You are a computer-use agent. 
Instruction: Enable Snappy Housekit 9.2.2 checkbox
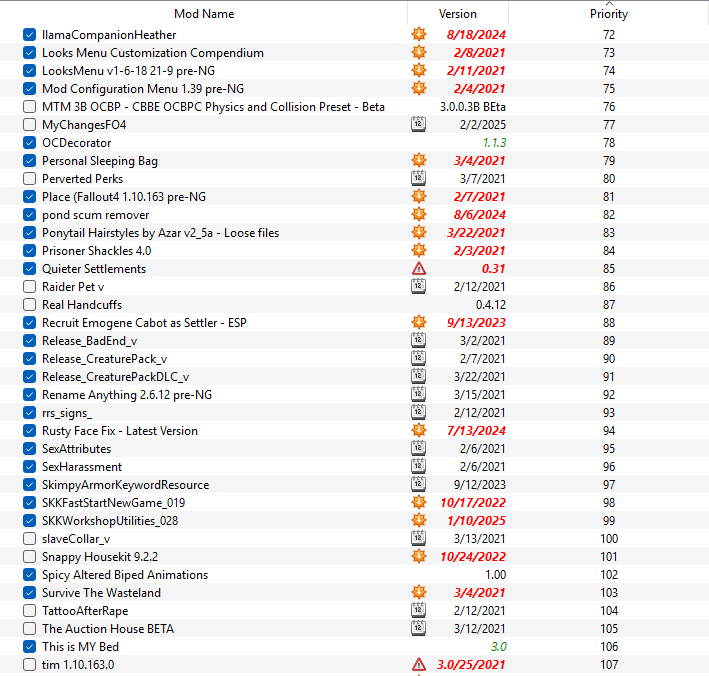(29, 557)
